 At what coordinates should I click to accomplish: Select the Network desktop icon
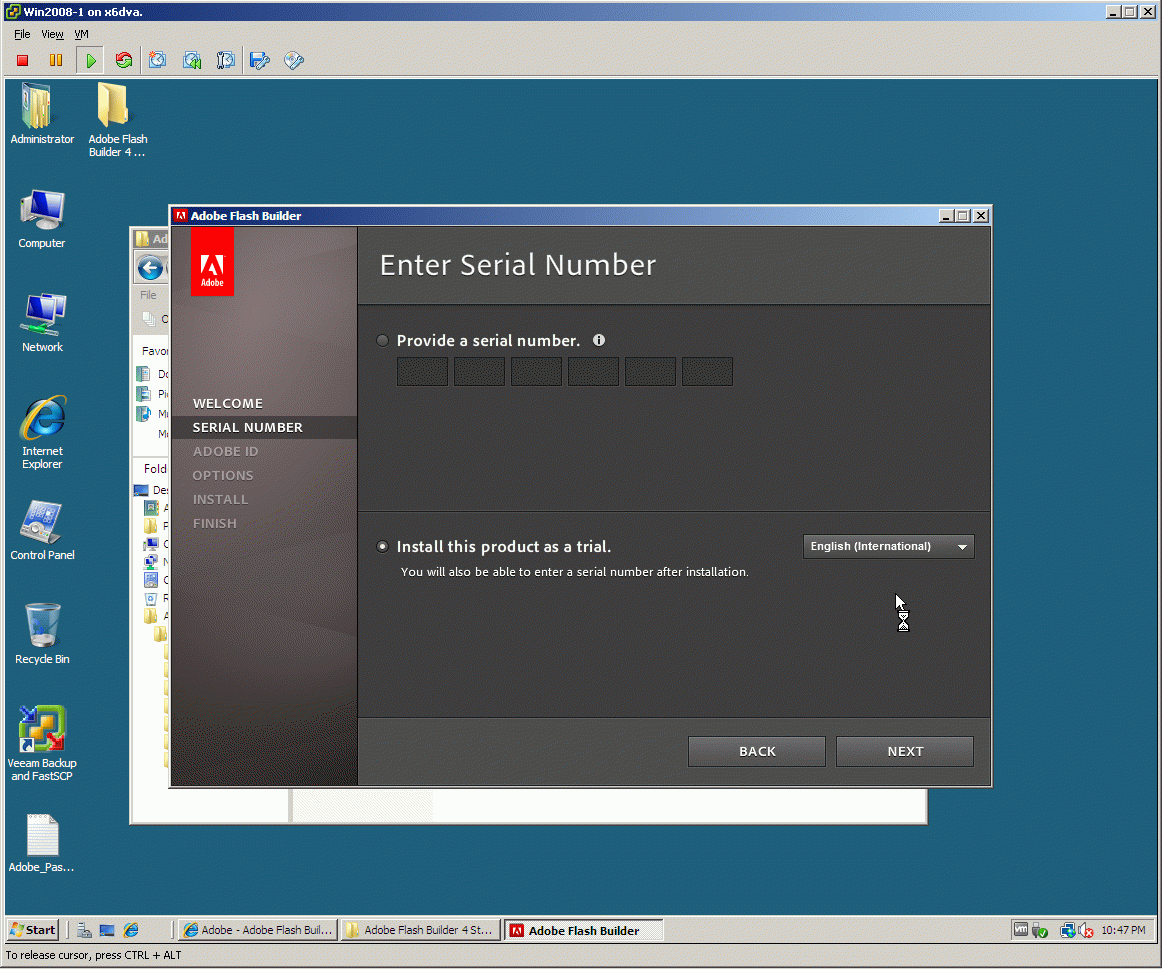[x=42, y=323]
